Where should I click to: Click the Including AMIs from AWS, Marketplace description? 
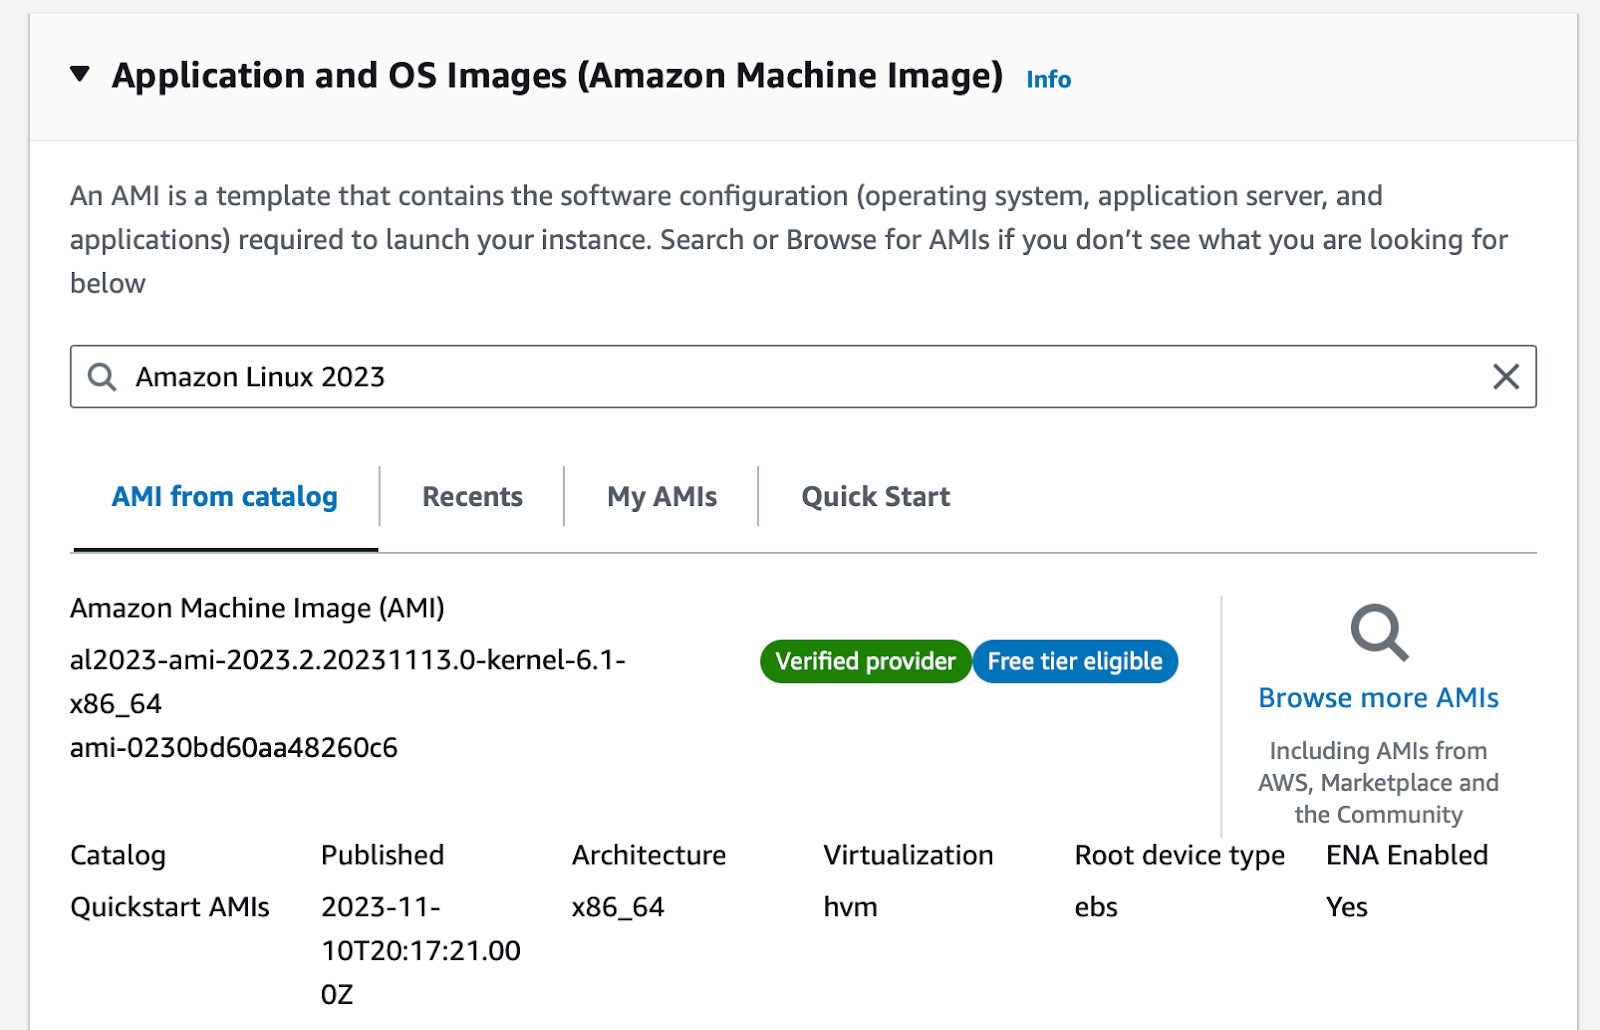(x=1379, y=783)
